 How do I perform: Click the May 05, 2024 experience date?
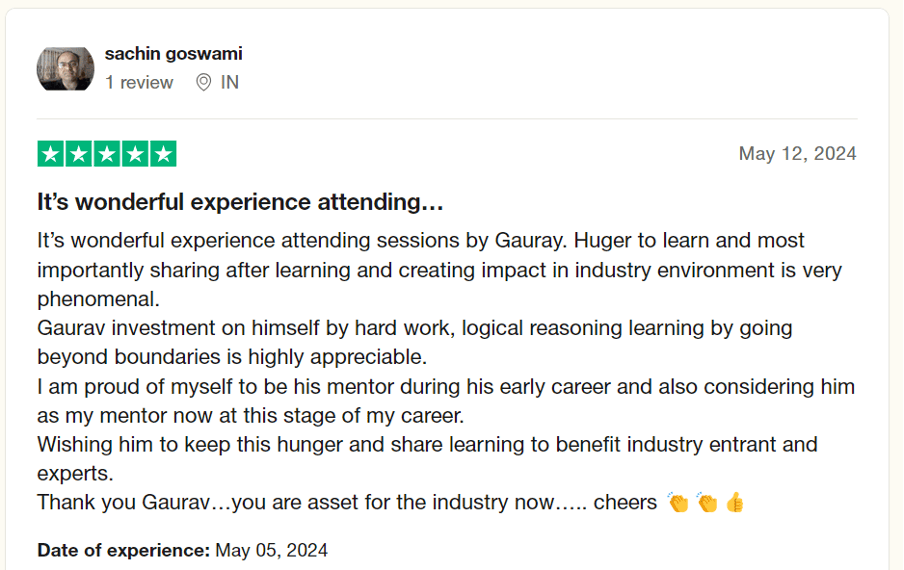click(x=271, y=550)
